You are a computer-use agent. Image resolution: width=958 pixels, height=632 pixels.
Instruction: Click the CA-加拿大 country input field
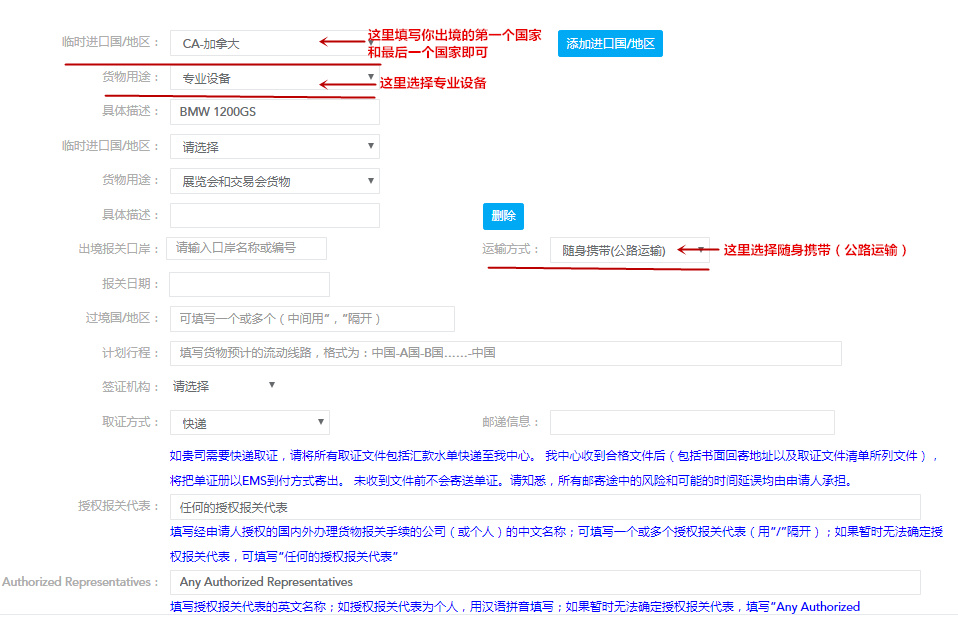(x=275, y=42)
